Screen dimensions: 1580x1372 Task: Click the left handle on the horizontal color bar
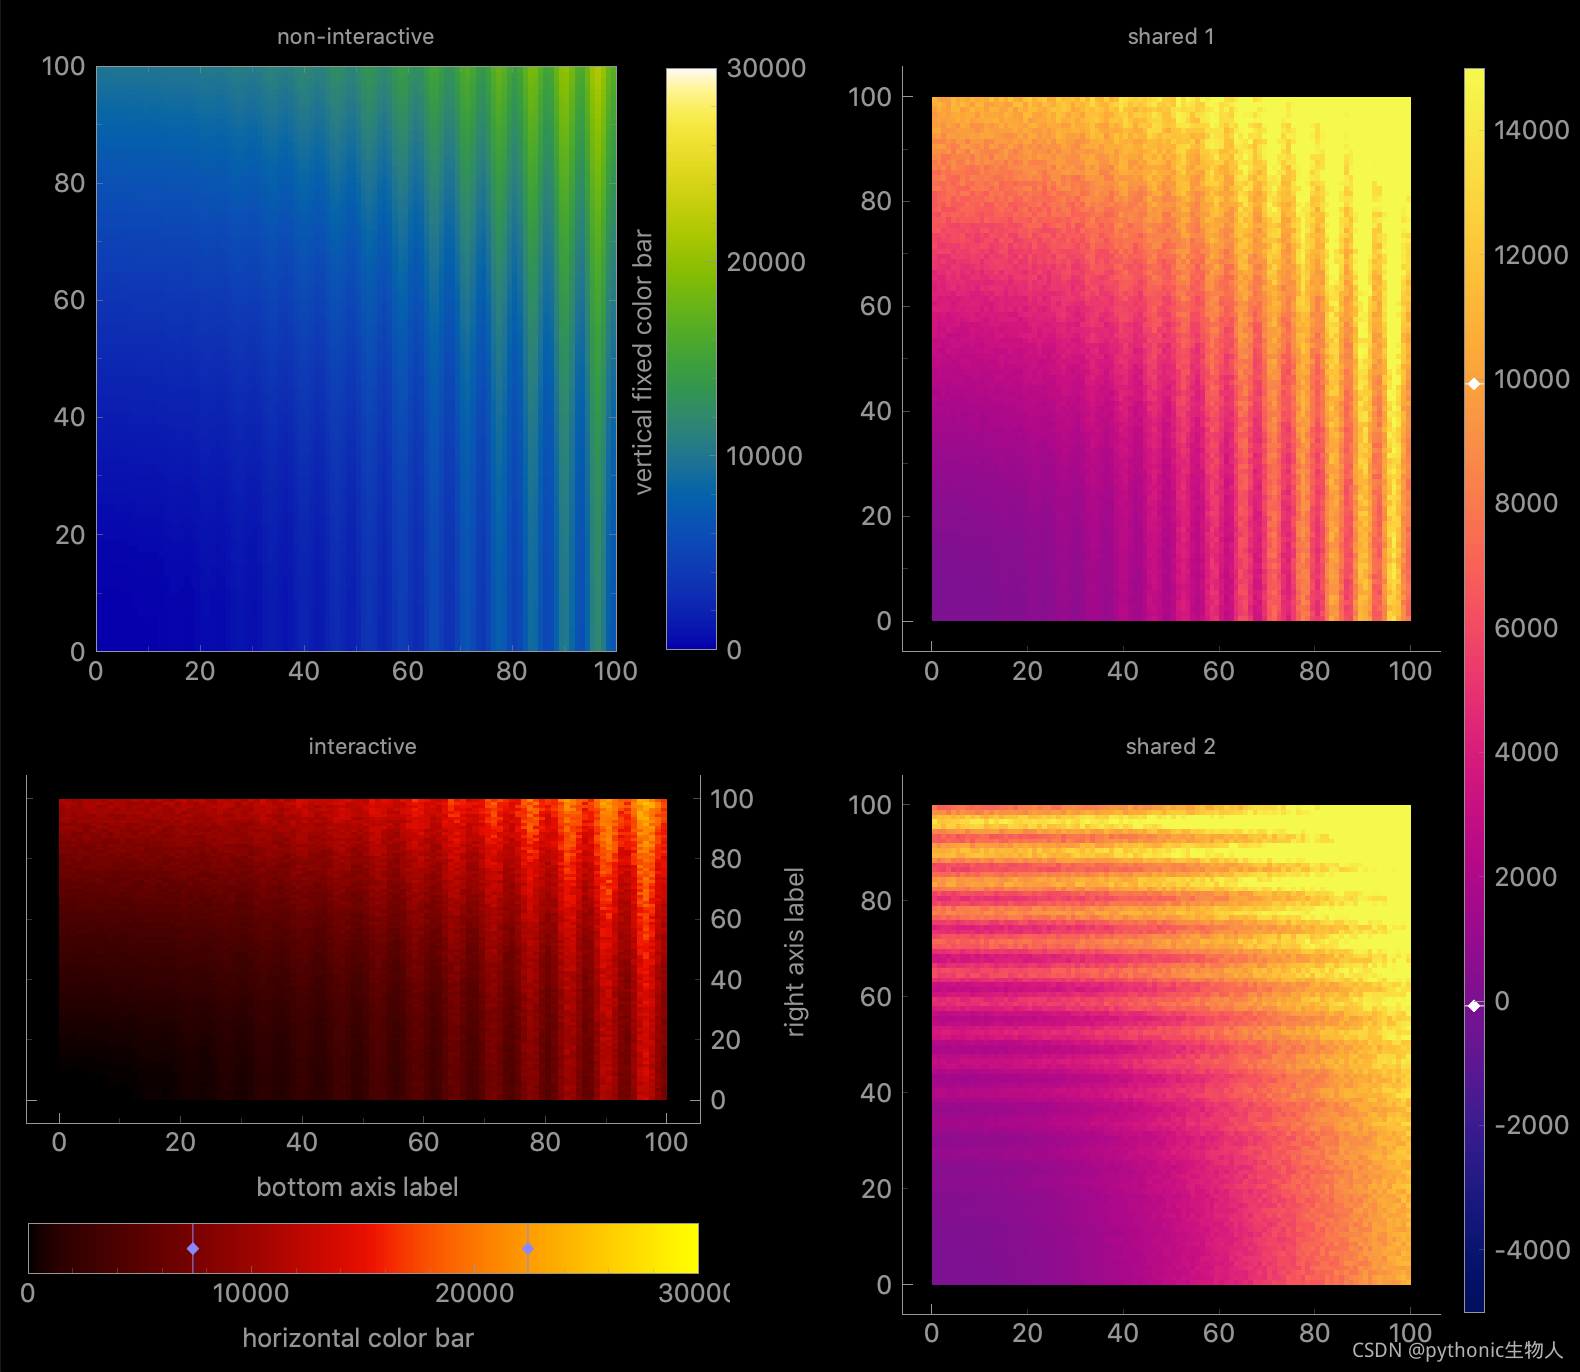(193, 1248)
